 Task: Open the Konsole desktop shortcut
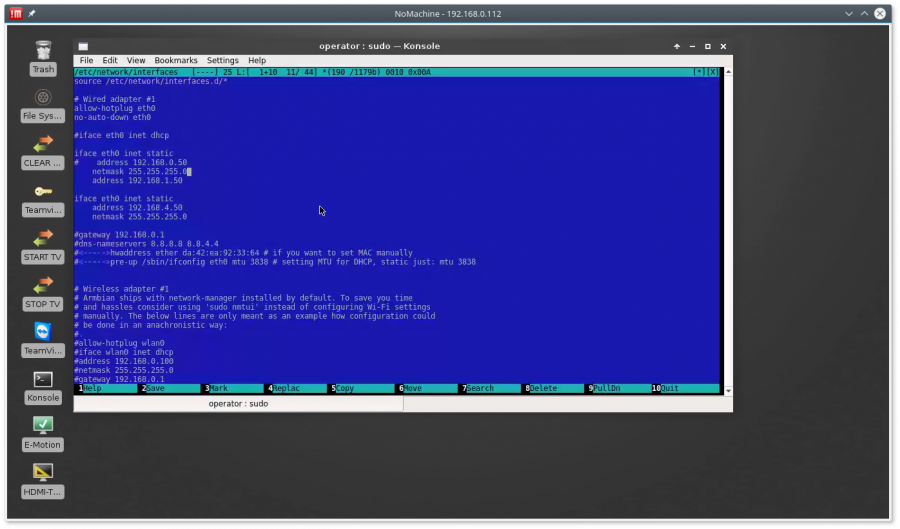point(43,379)
